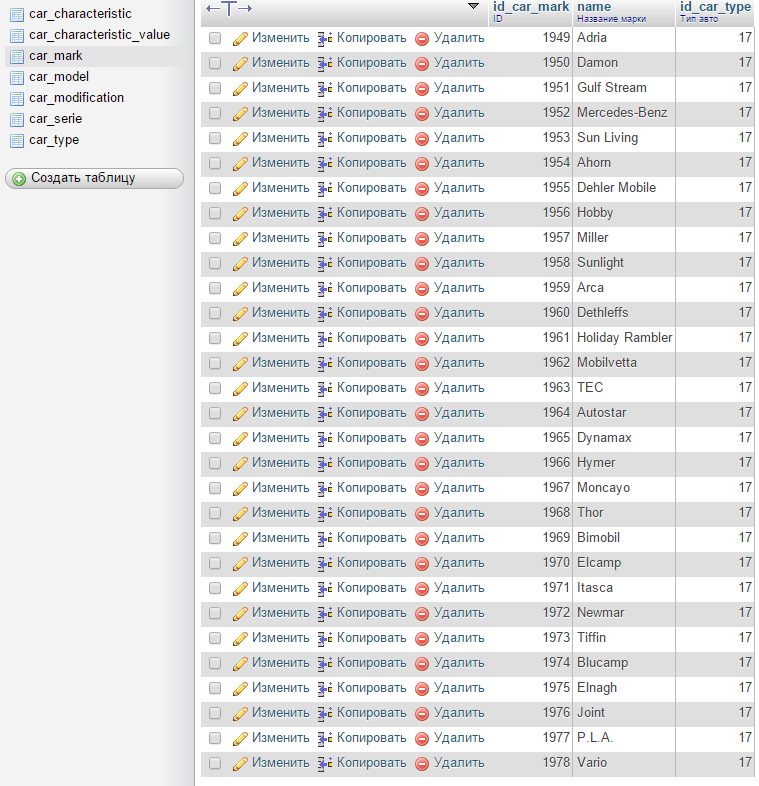This screenshot has width=759, height=786.
Task: Click pencil icon in the Sunlight row
Action: click(240, 264)
